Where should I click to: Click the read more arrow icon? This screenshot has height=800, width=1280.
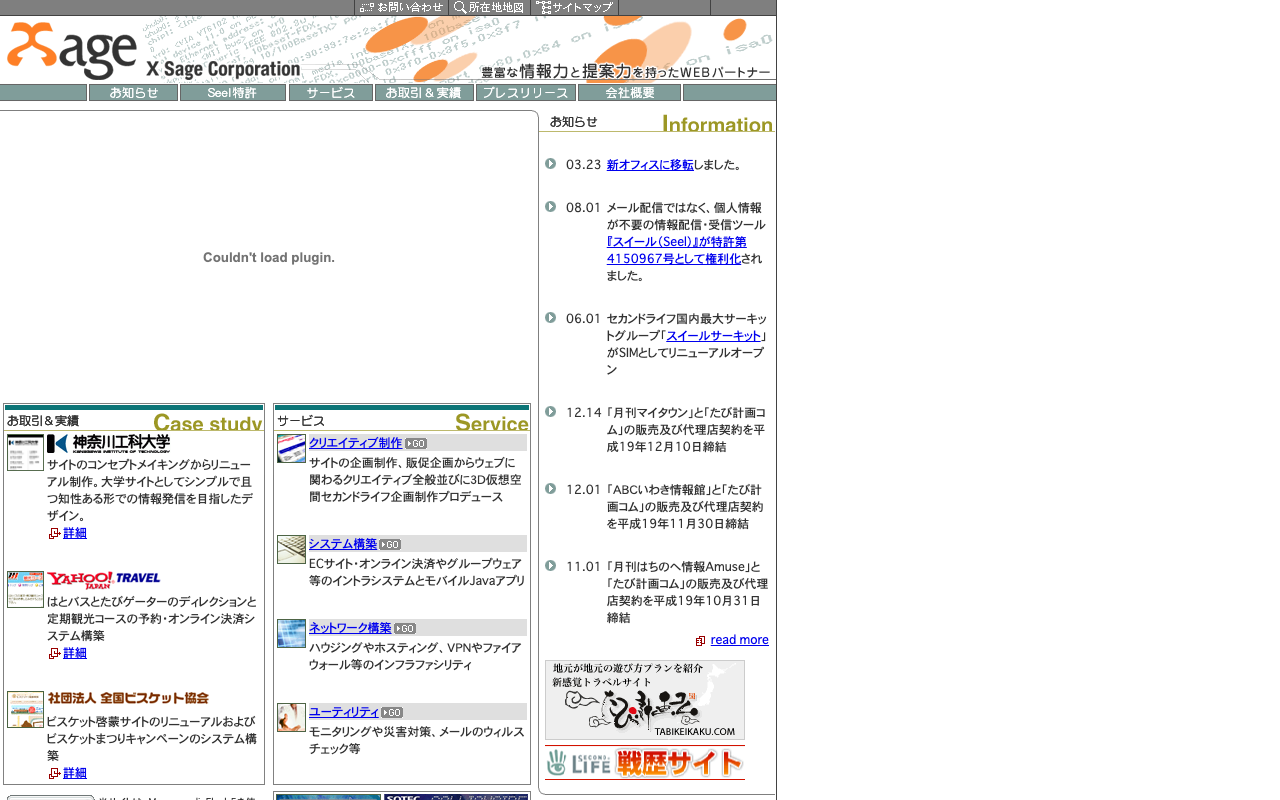pyautogui.click(x=701, y=641)
